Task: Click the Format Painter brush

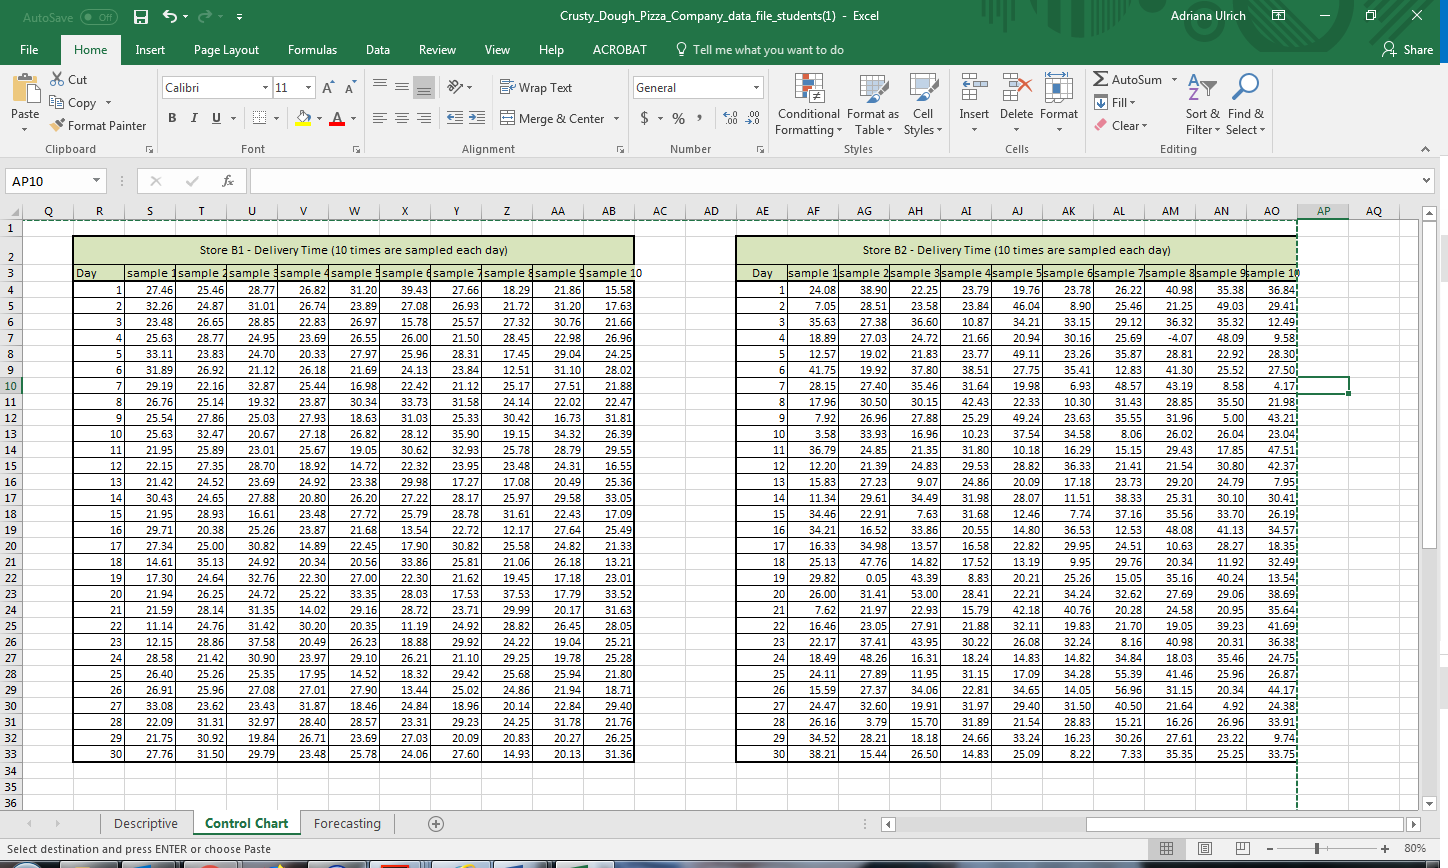Action: 98,125
